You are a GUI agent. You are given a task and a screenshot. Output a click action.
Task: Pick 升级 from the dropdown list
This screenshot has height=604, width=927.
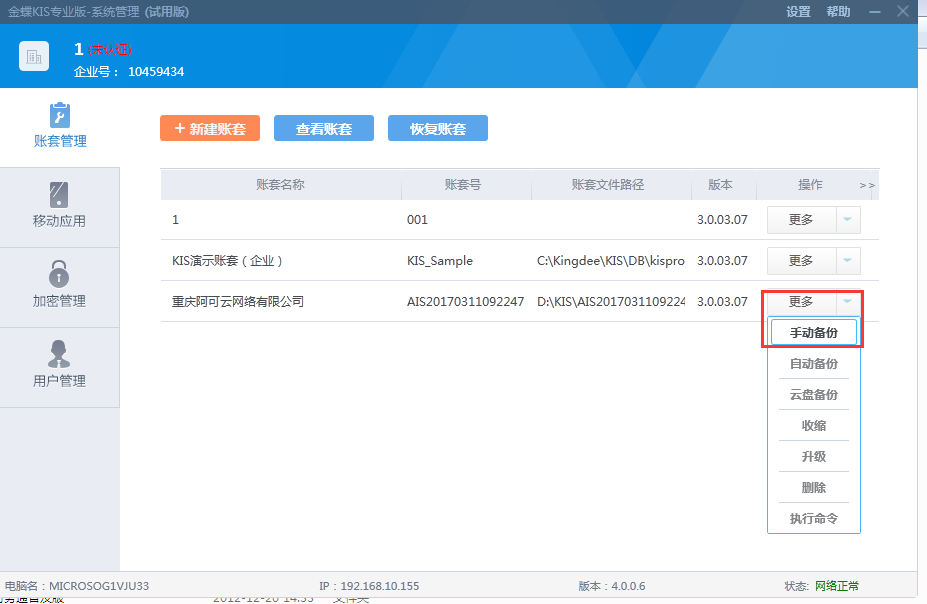pyautogui.click(x=813, y=457)
